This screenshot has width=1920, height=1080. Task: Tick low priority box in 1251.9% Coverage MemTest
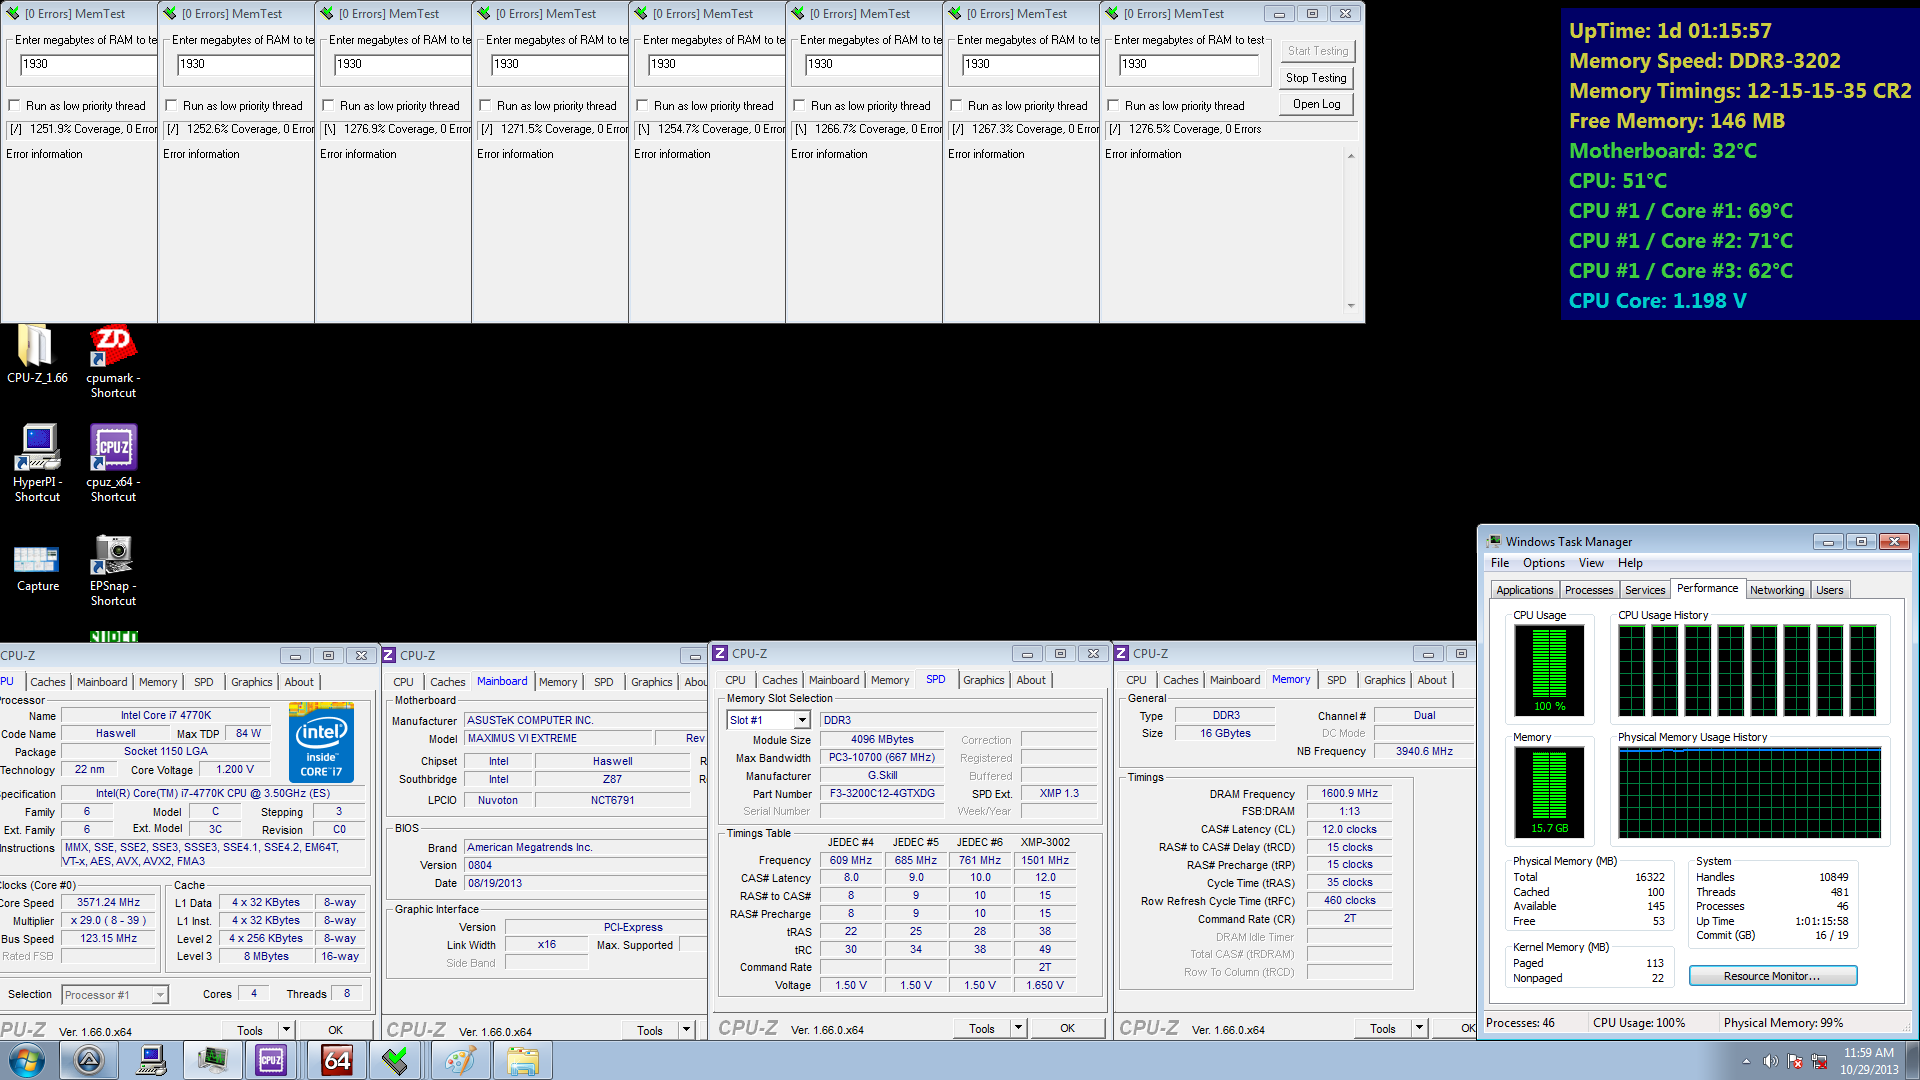pos(14,105)
